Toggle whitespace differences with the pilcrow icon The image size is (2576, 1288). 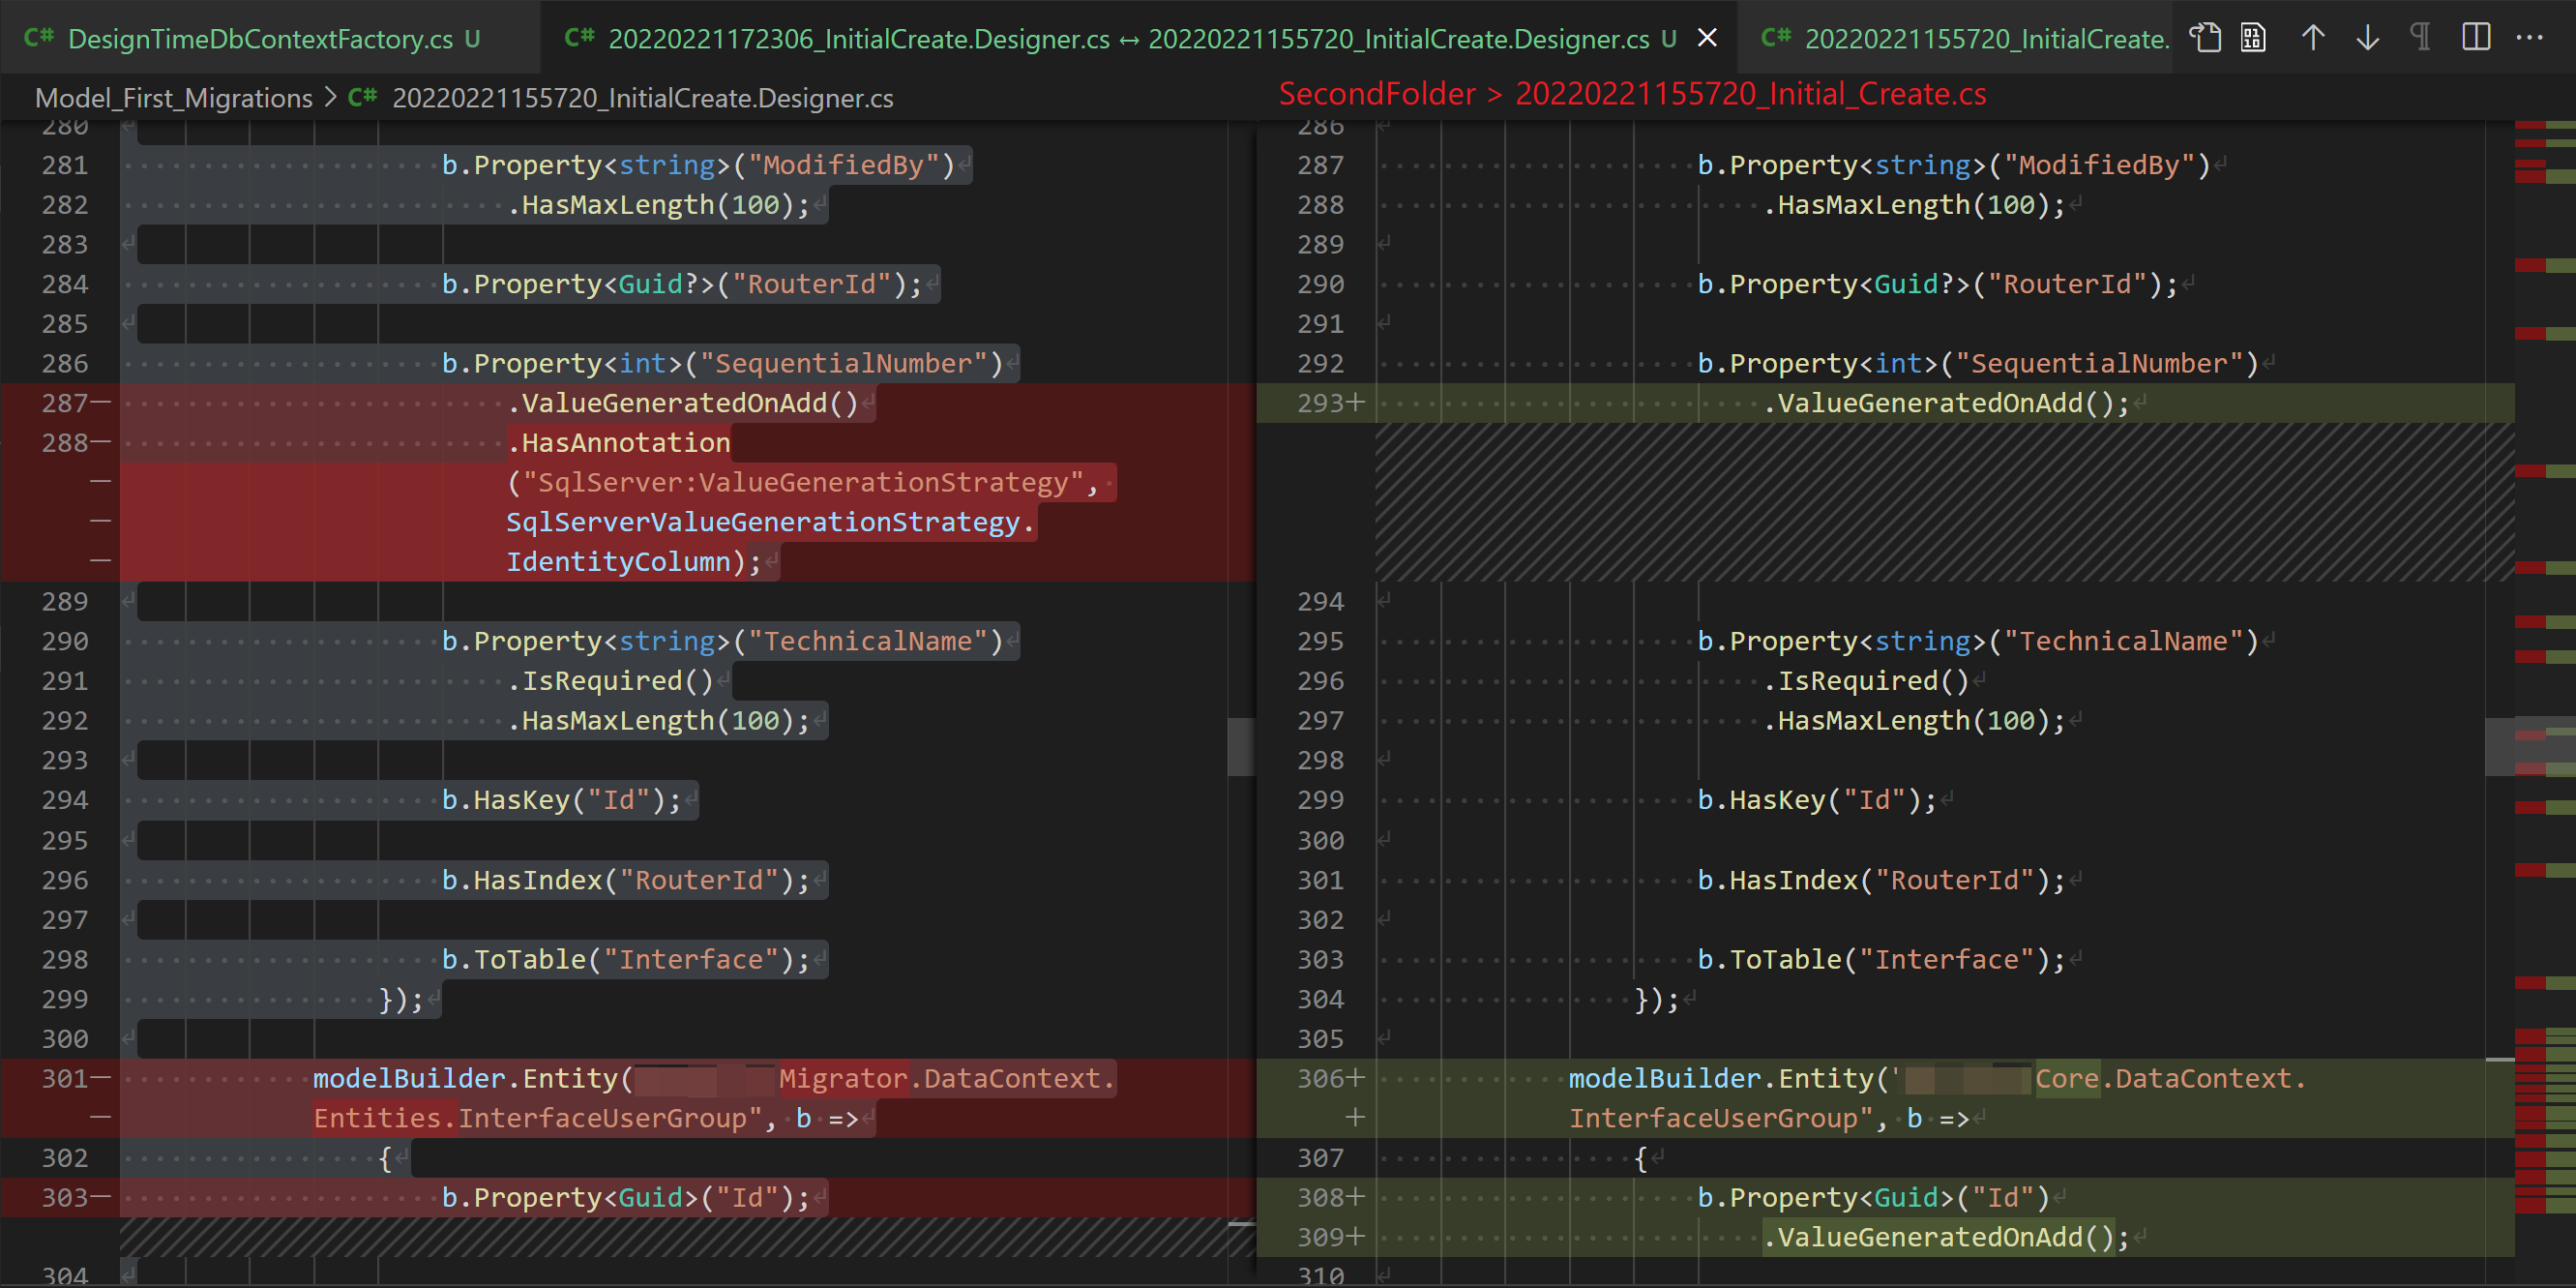[2421, 38]
